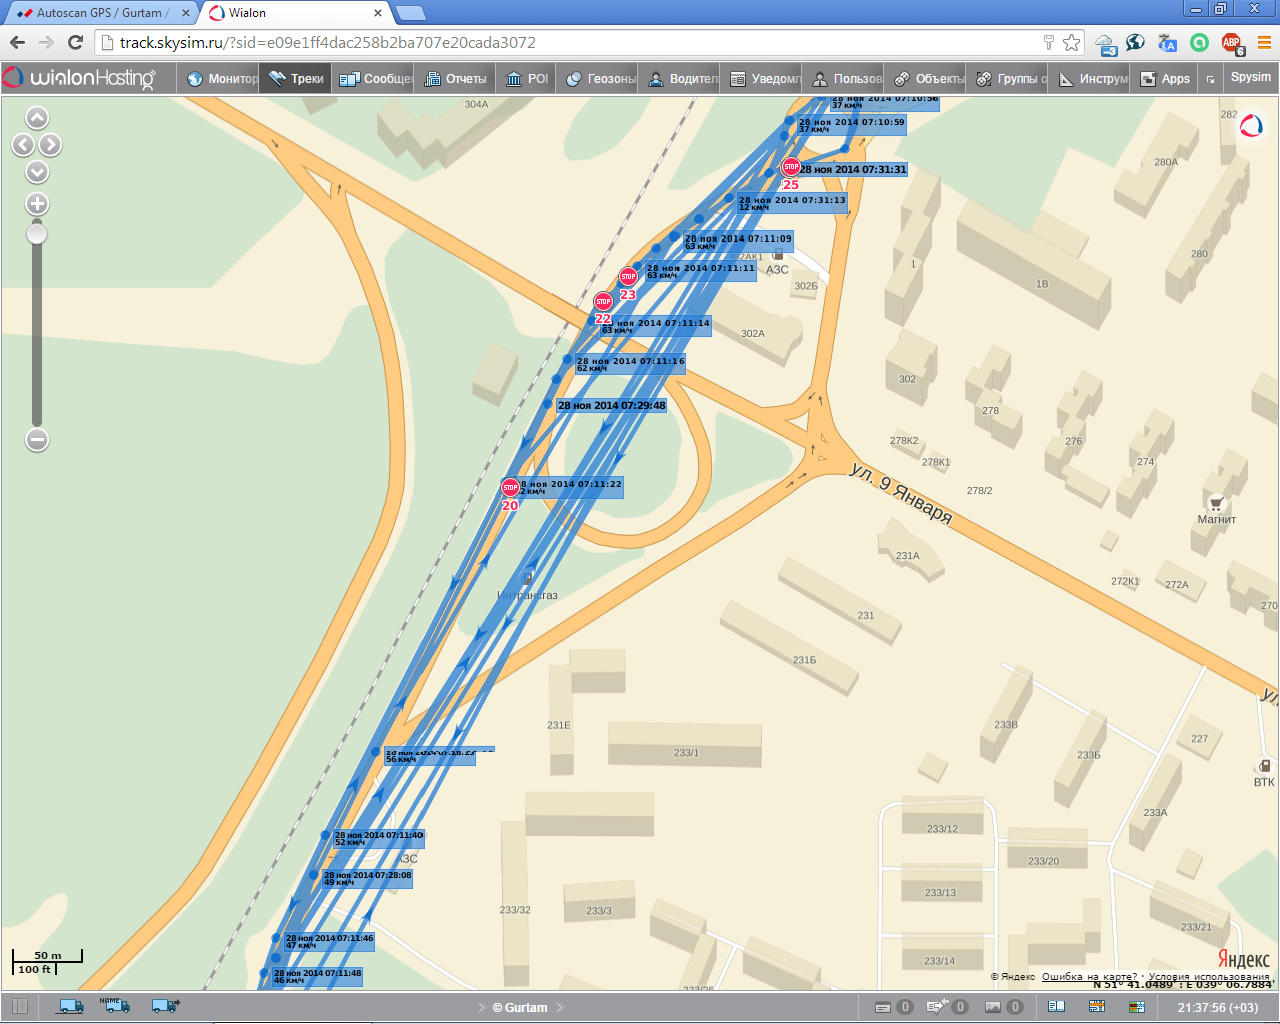This screenshot has width=1280, height=1024.
Task: Click the stop marker numbered 20
Action: coord(510,487)
